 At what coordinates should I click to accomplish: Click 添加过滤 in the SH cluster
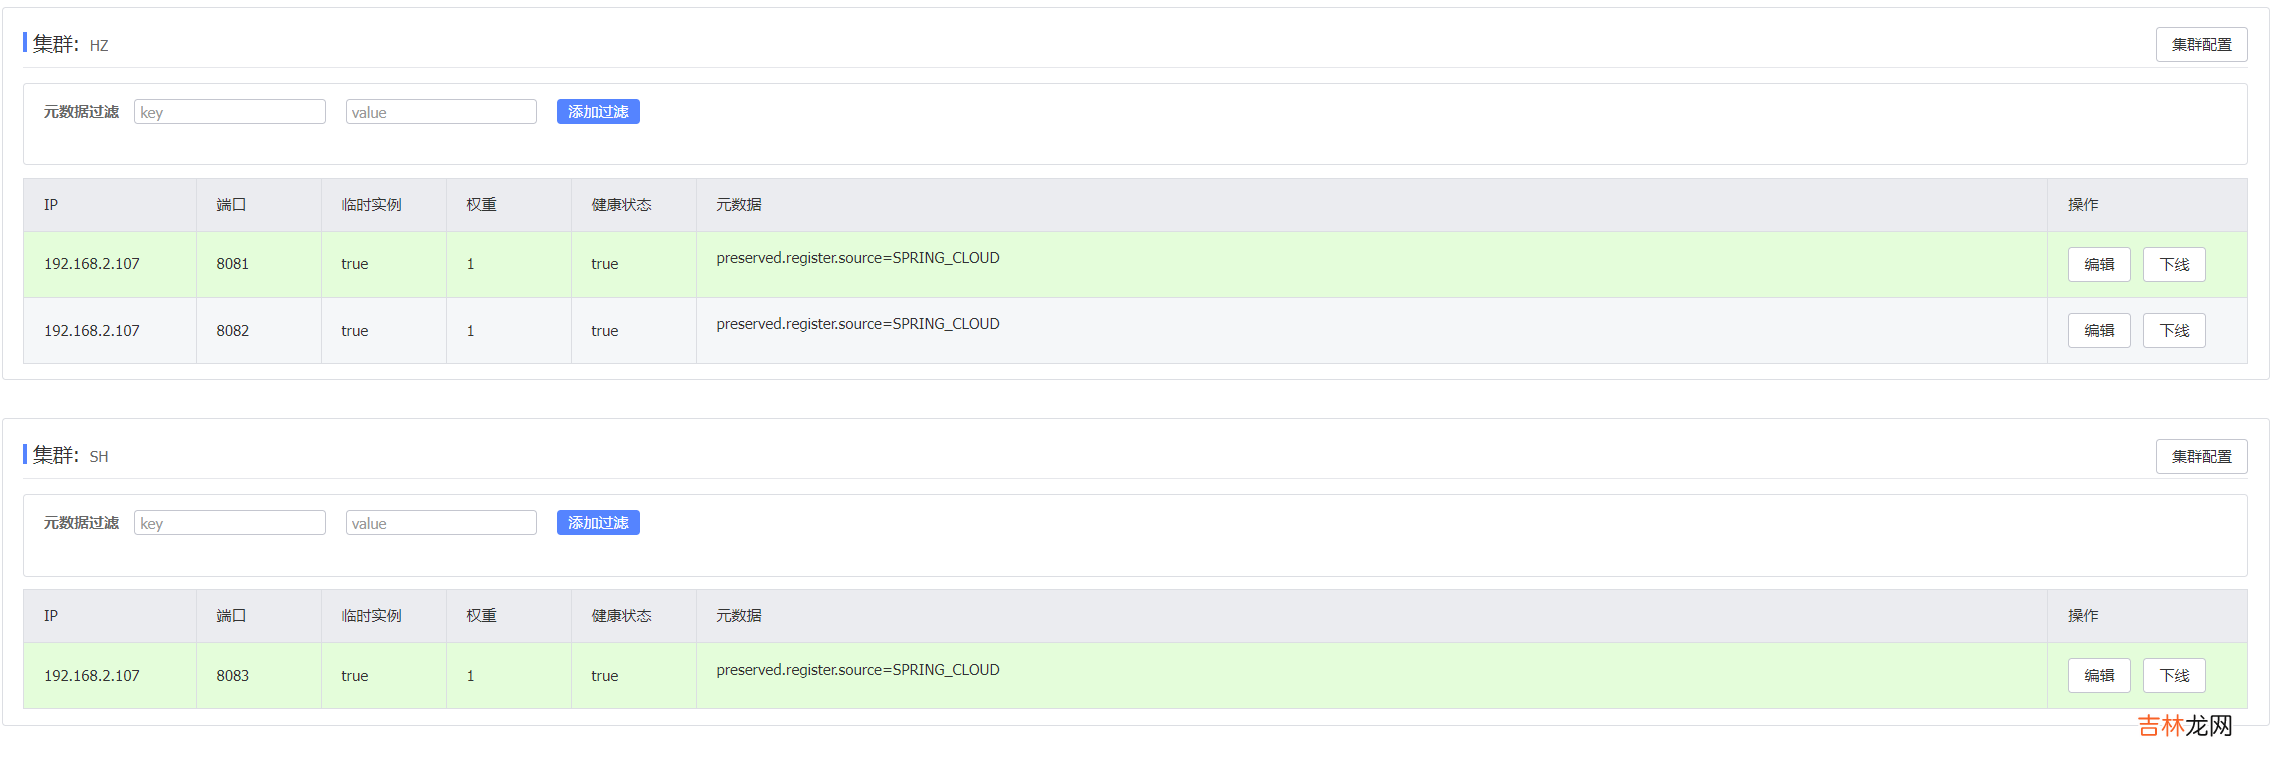click(x=598, y=523)
